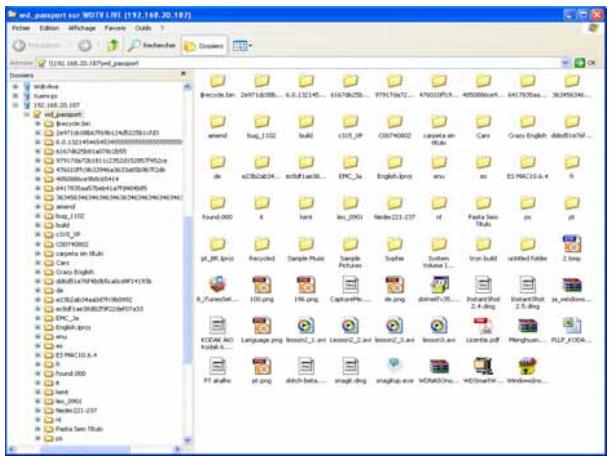This screenshot has height=457, width=609.
Task: Open the Affichage menu
Action: [x=82, y=28]
